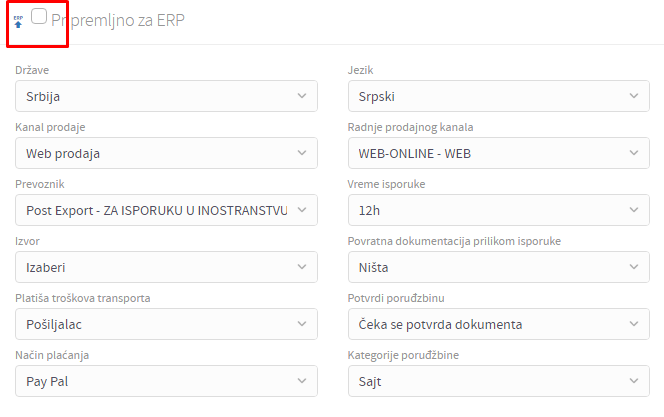
Task: Open Način plaćanja dropdown showing Pay Pal
Action: (166, 381)
